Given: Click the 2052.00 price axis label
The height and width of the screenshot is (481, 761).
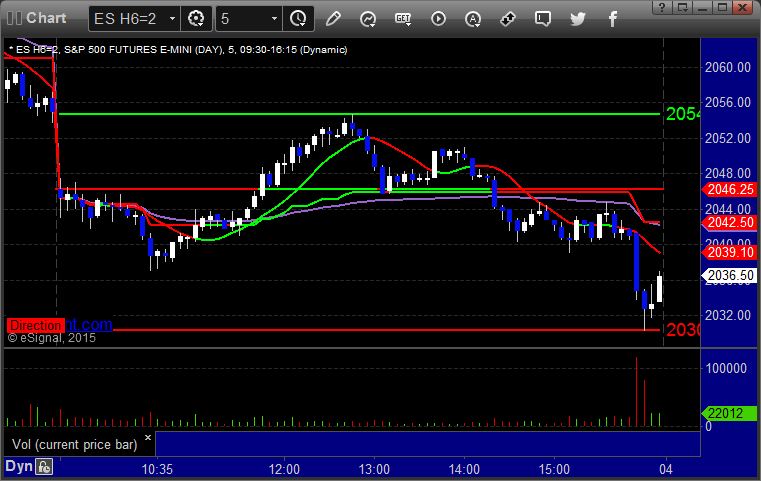Looking at the screenshot, I should [x=728, y=138].
